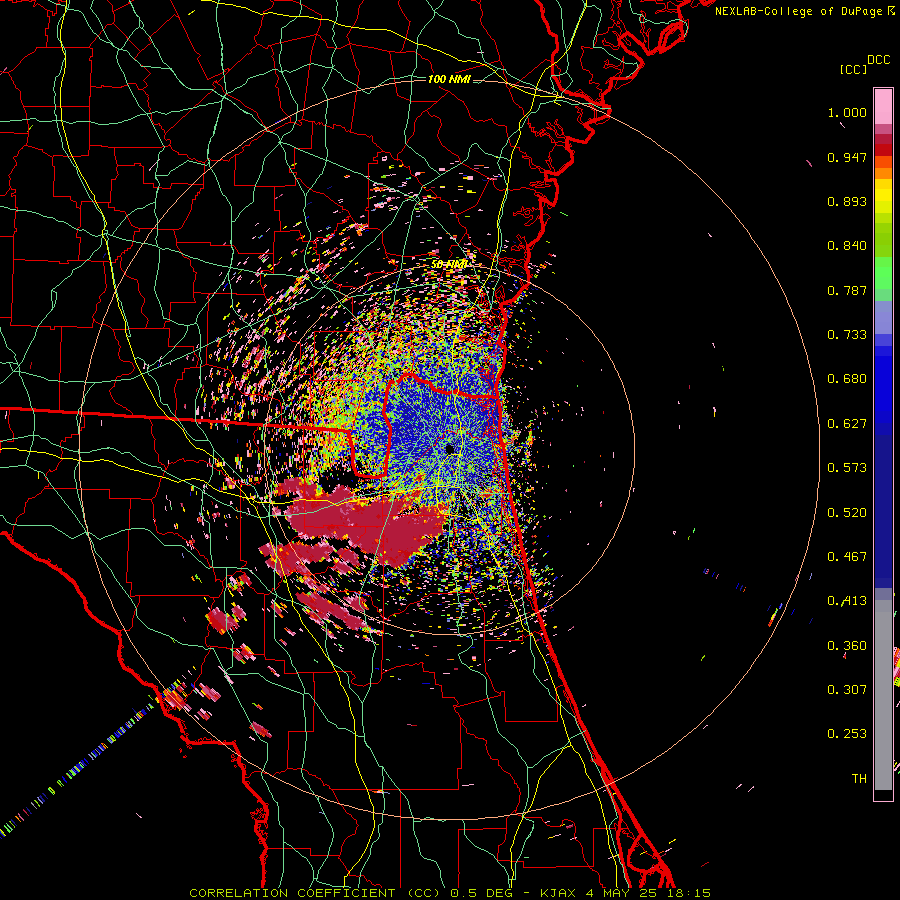Click the large crimson echo southwest of radar
Viewport: 900px width, 900px height.
click(x=367, y=522)
